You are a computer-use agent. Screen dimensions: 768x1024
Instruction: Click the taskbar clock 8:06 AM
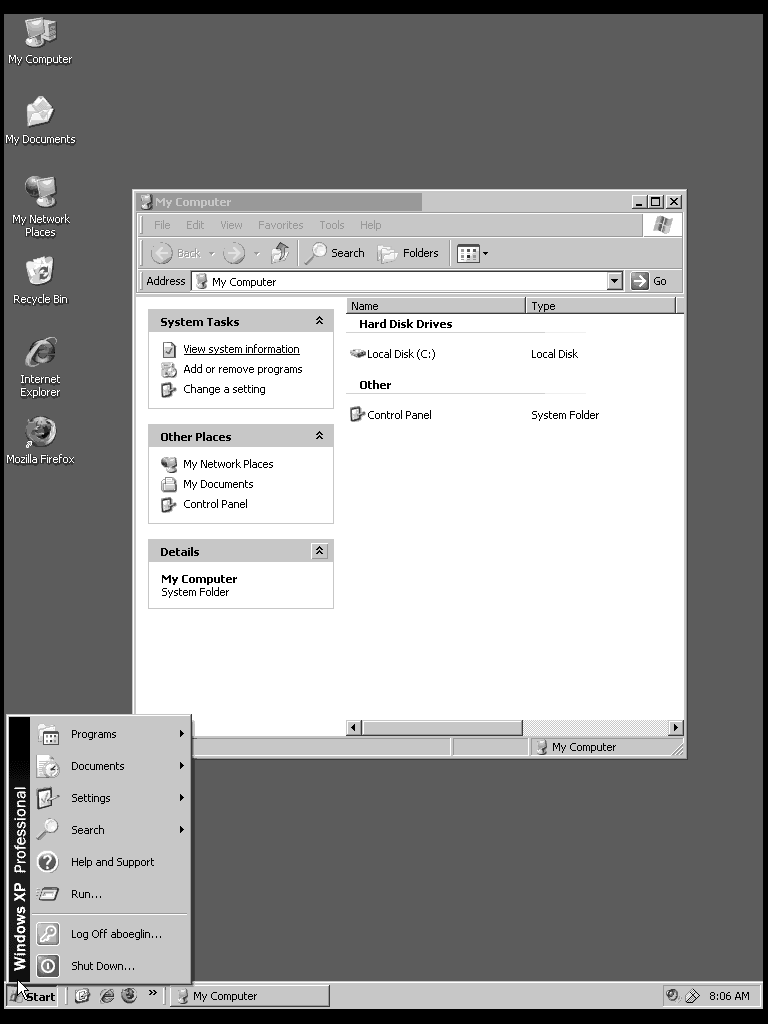coord(729,996)
